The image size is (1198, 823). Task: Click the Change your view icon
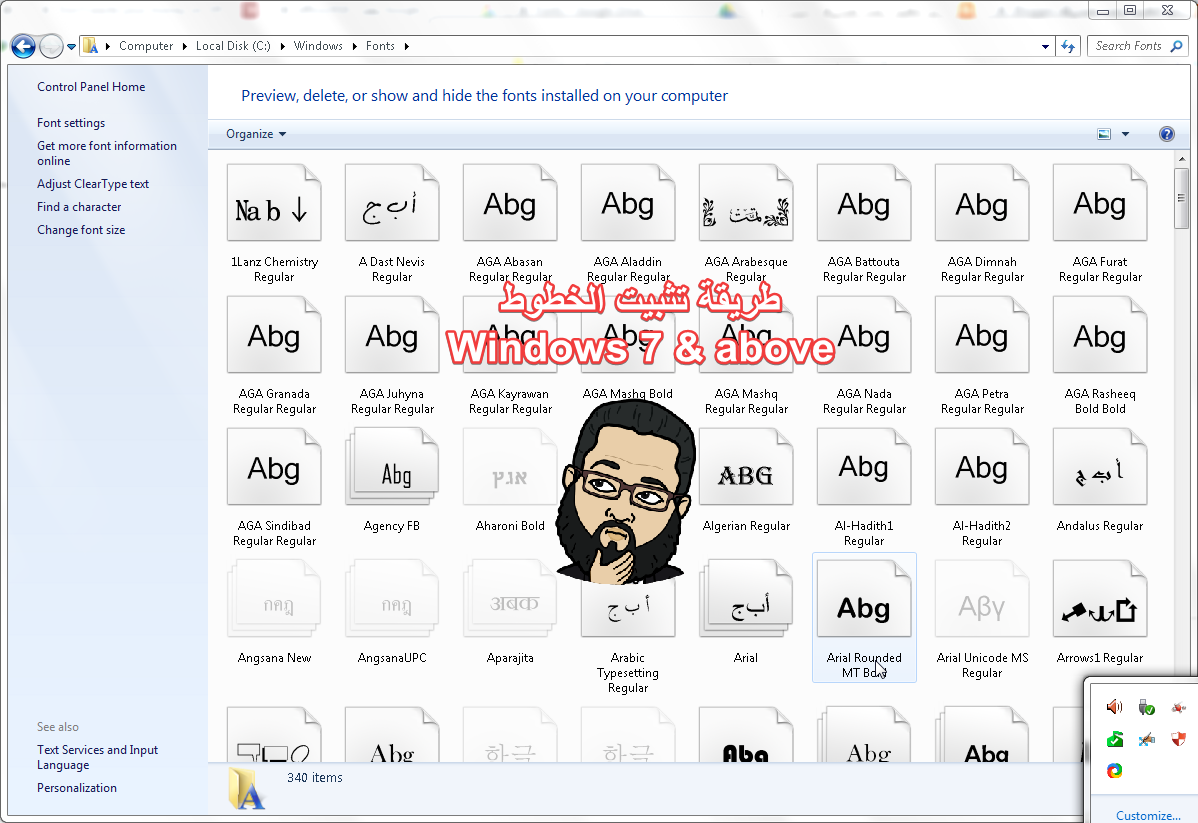pos(1104,134)
